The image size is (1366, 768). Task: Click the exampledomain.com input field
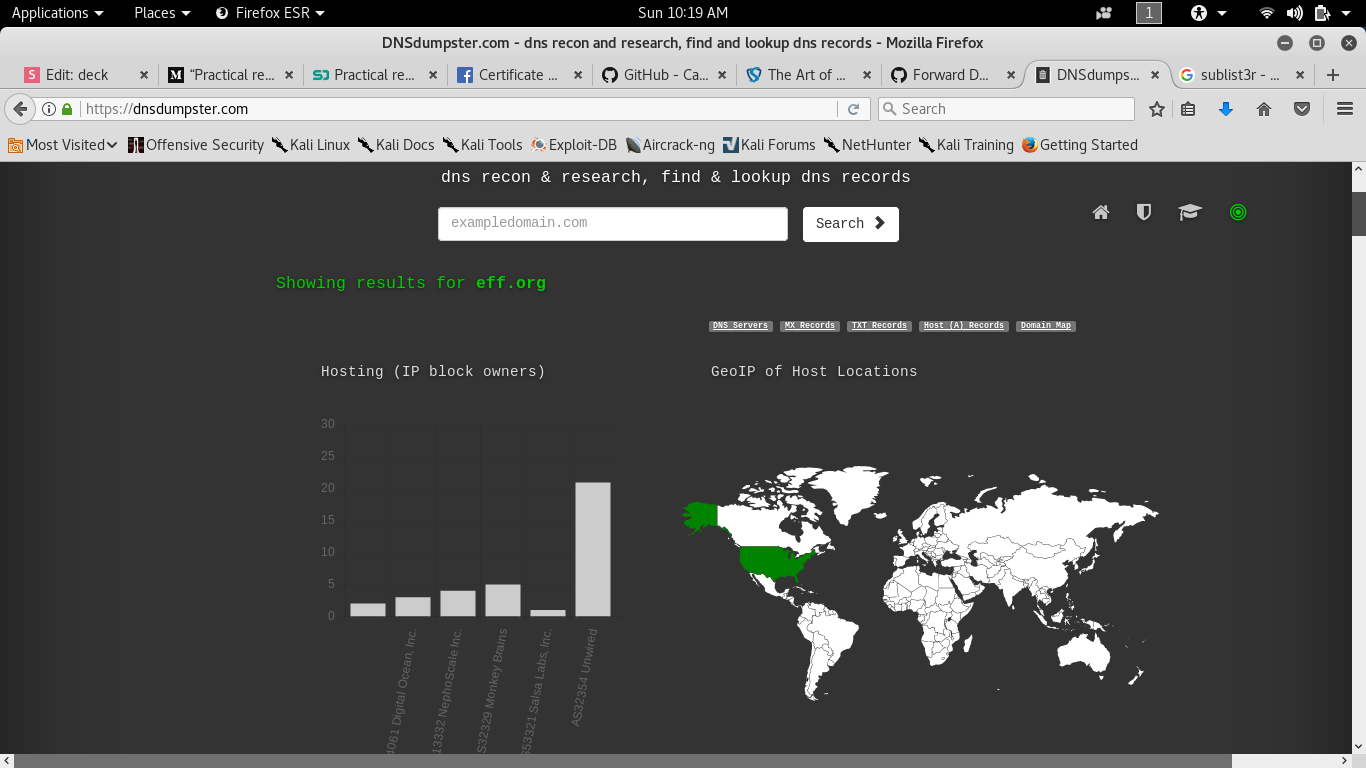[613, 224]
